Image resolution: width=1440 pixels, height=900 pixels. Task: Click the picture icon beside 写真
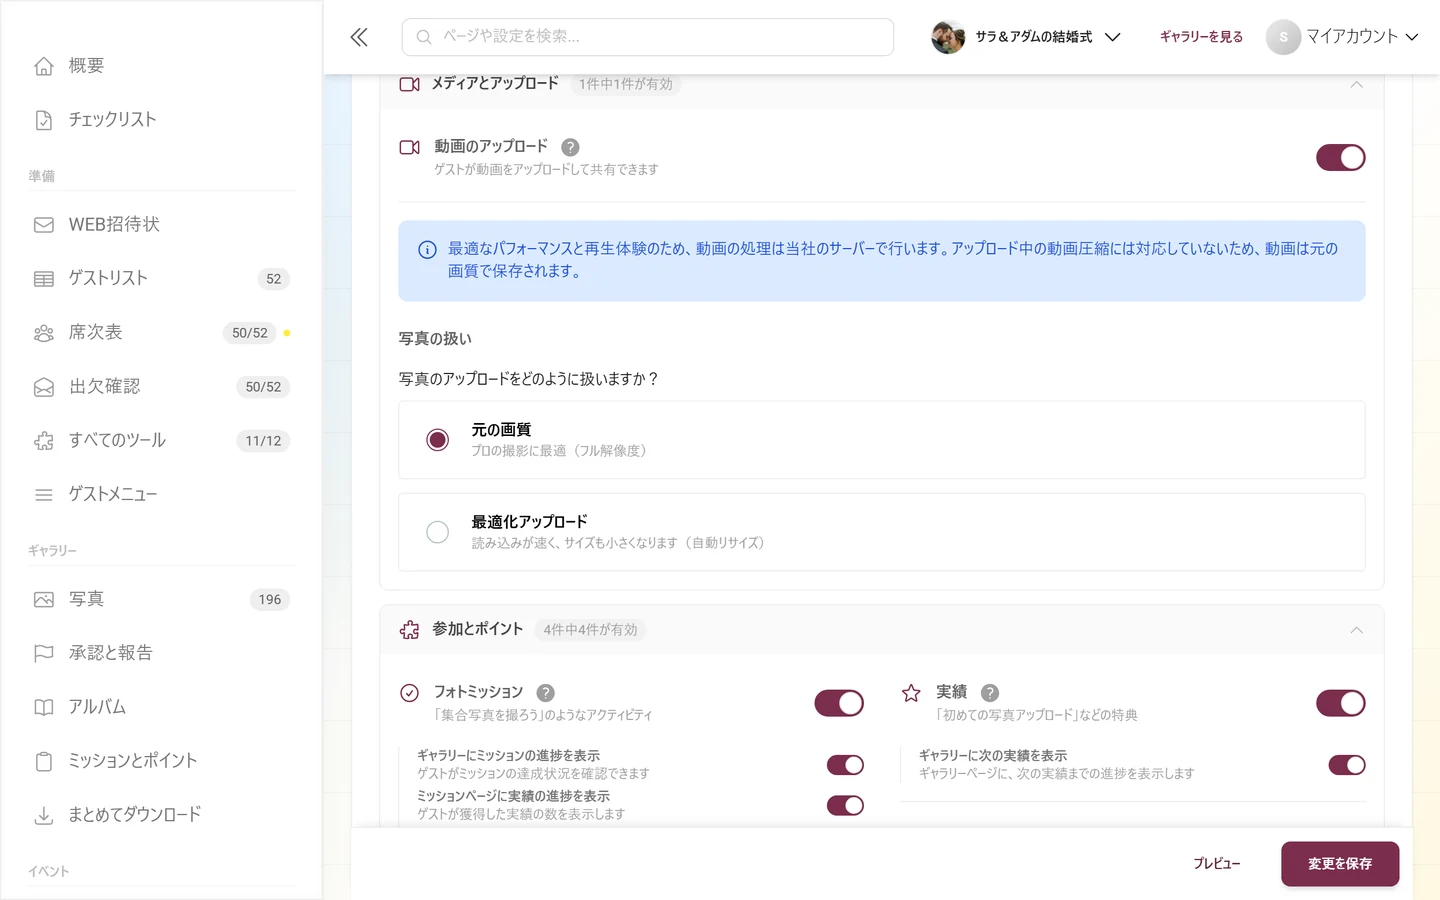(x=44, y=600)
